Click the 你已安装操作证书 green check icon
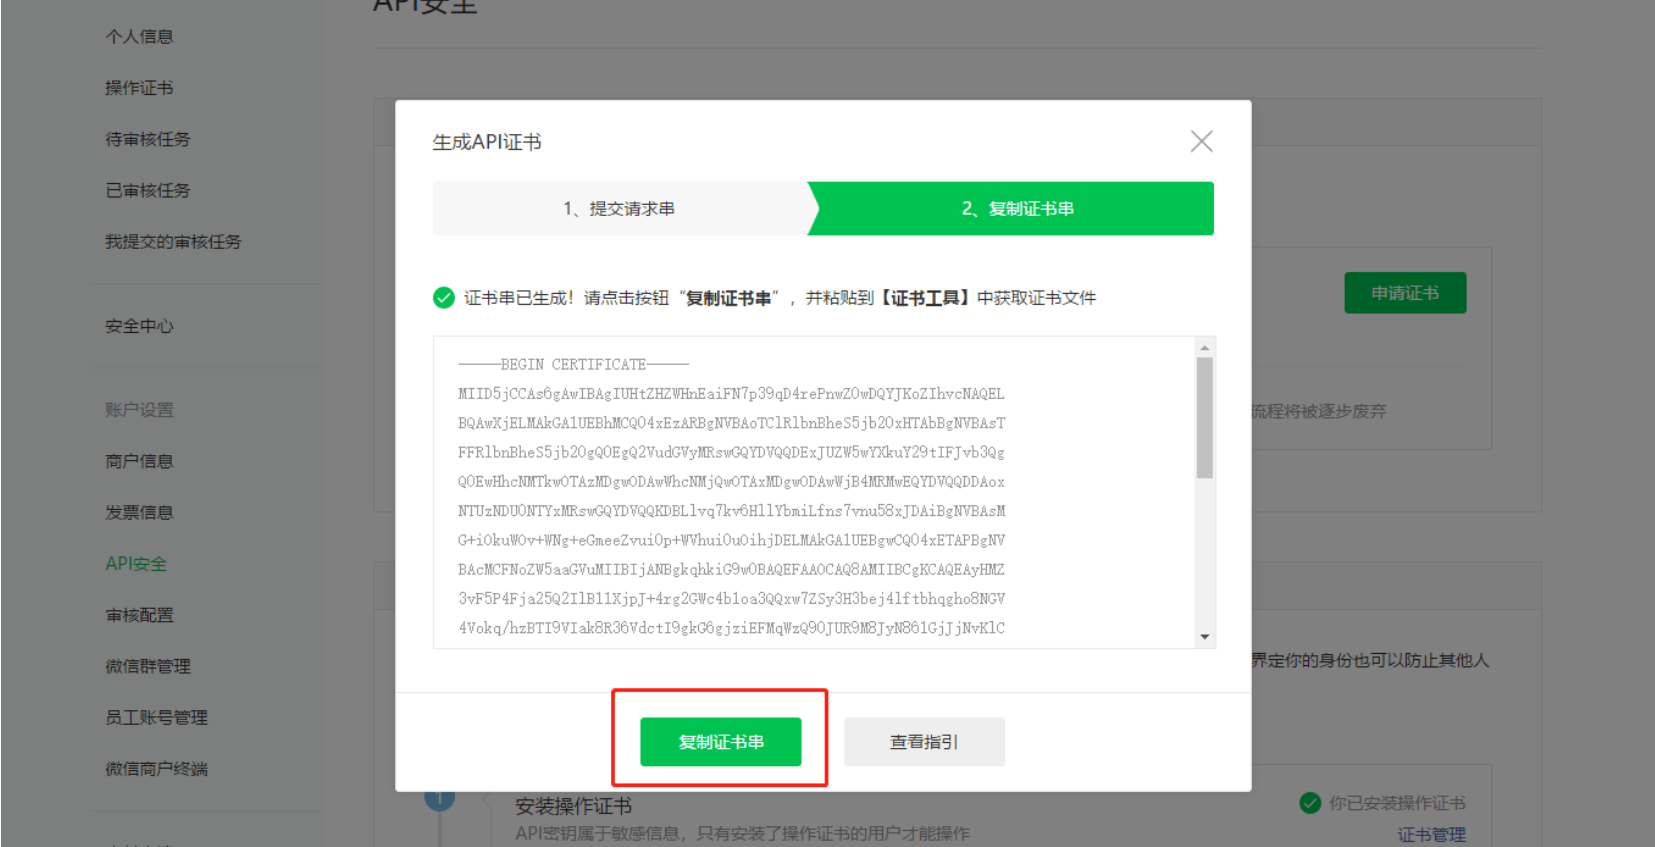 pos(1310,802)
